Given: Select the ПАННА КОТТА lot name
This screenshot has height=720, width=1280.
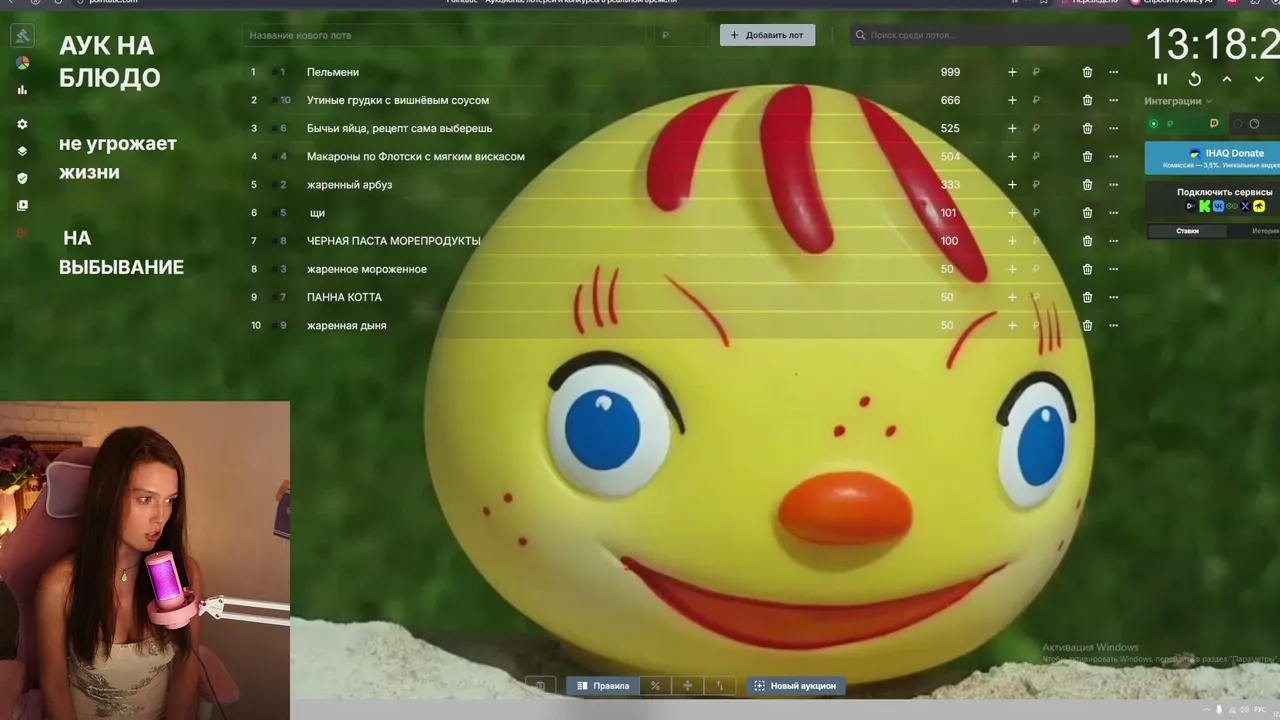Looking at the screenshot, I should coord(344,297).
